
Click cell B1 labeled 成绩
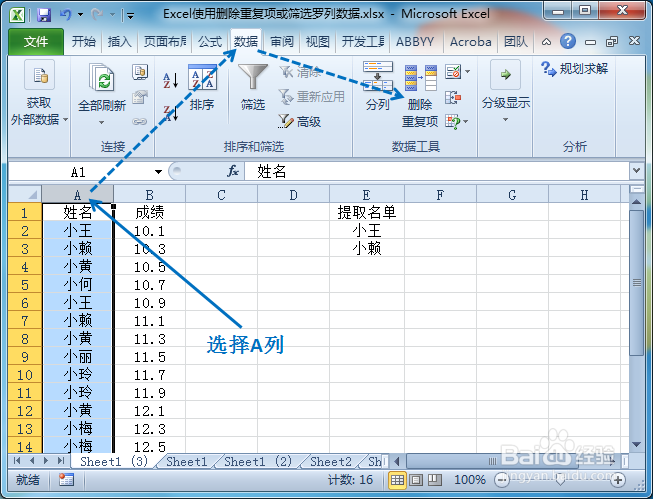coord(150,212)
